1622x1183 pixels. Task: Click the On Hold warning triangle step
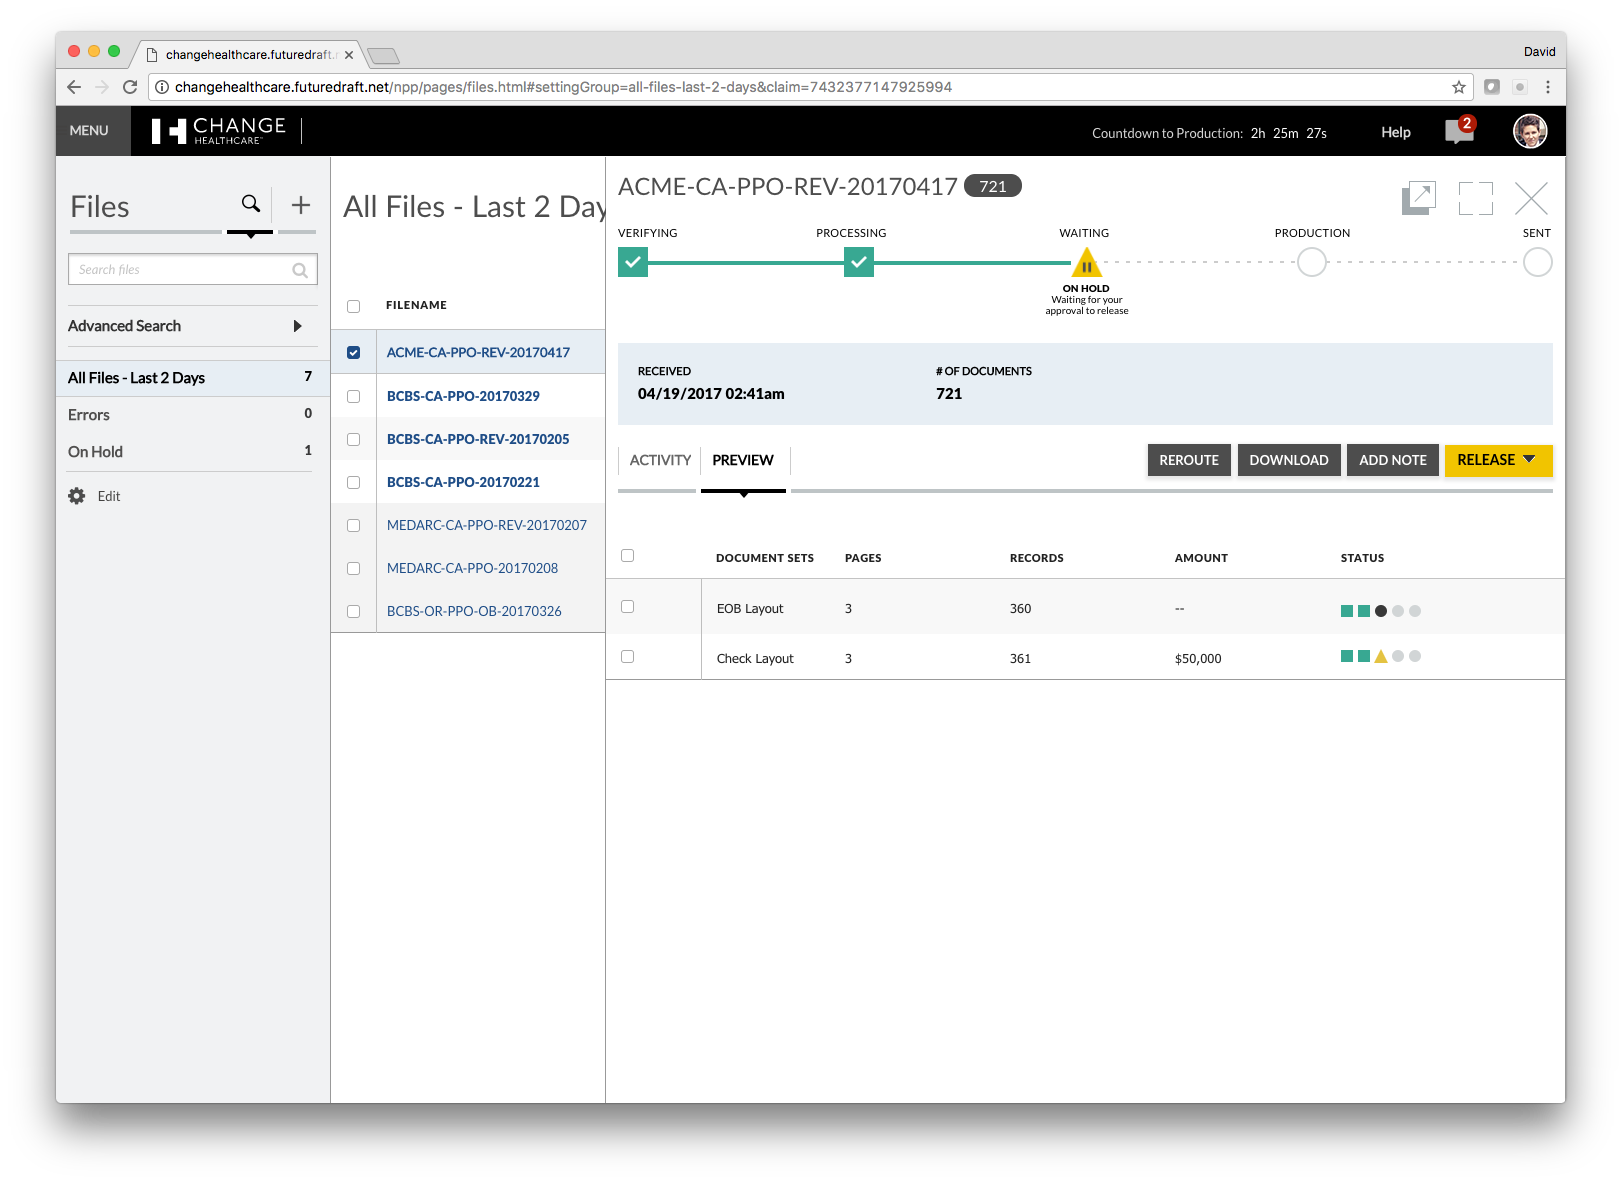pyautogui.click(x=1086, y=263)
